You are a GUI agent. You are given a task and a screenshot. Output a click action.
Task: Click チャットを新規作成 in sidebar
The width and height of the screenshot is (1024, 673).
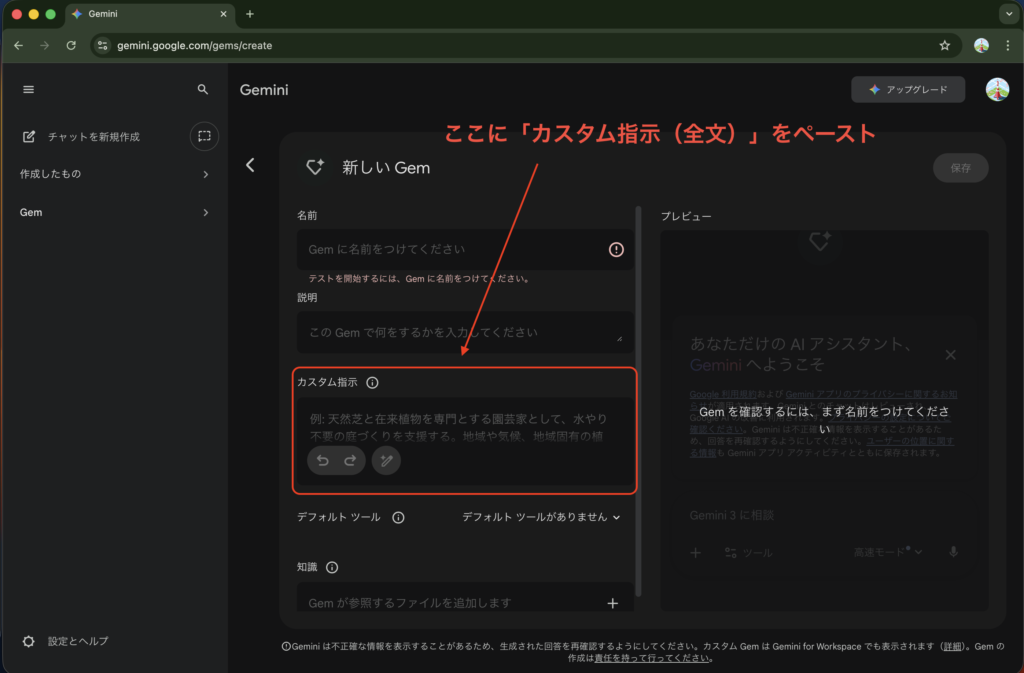pos(93,136)
